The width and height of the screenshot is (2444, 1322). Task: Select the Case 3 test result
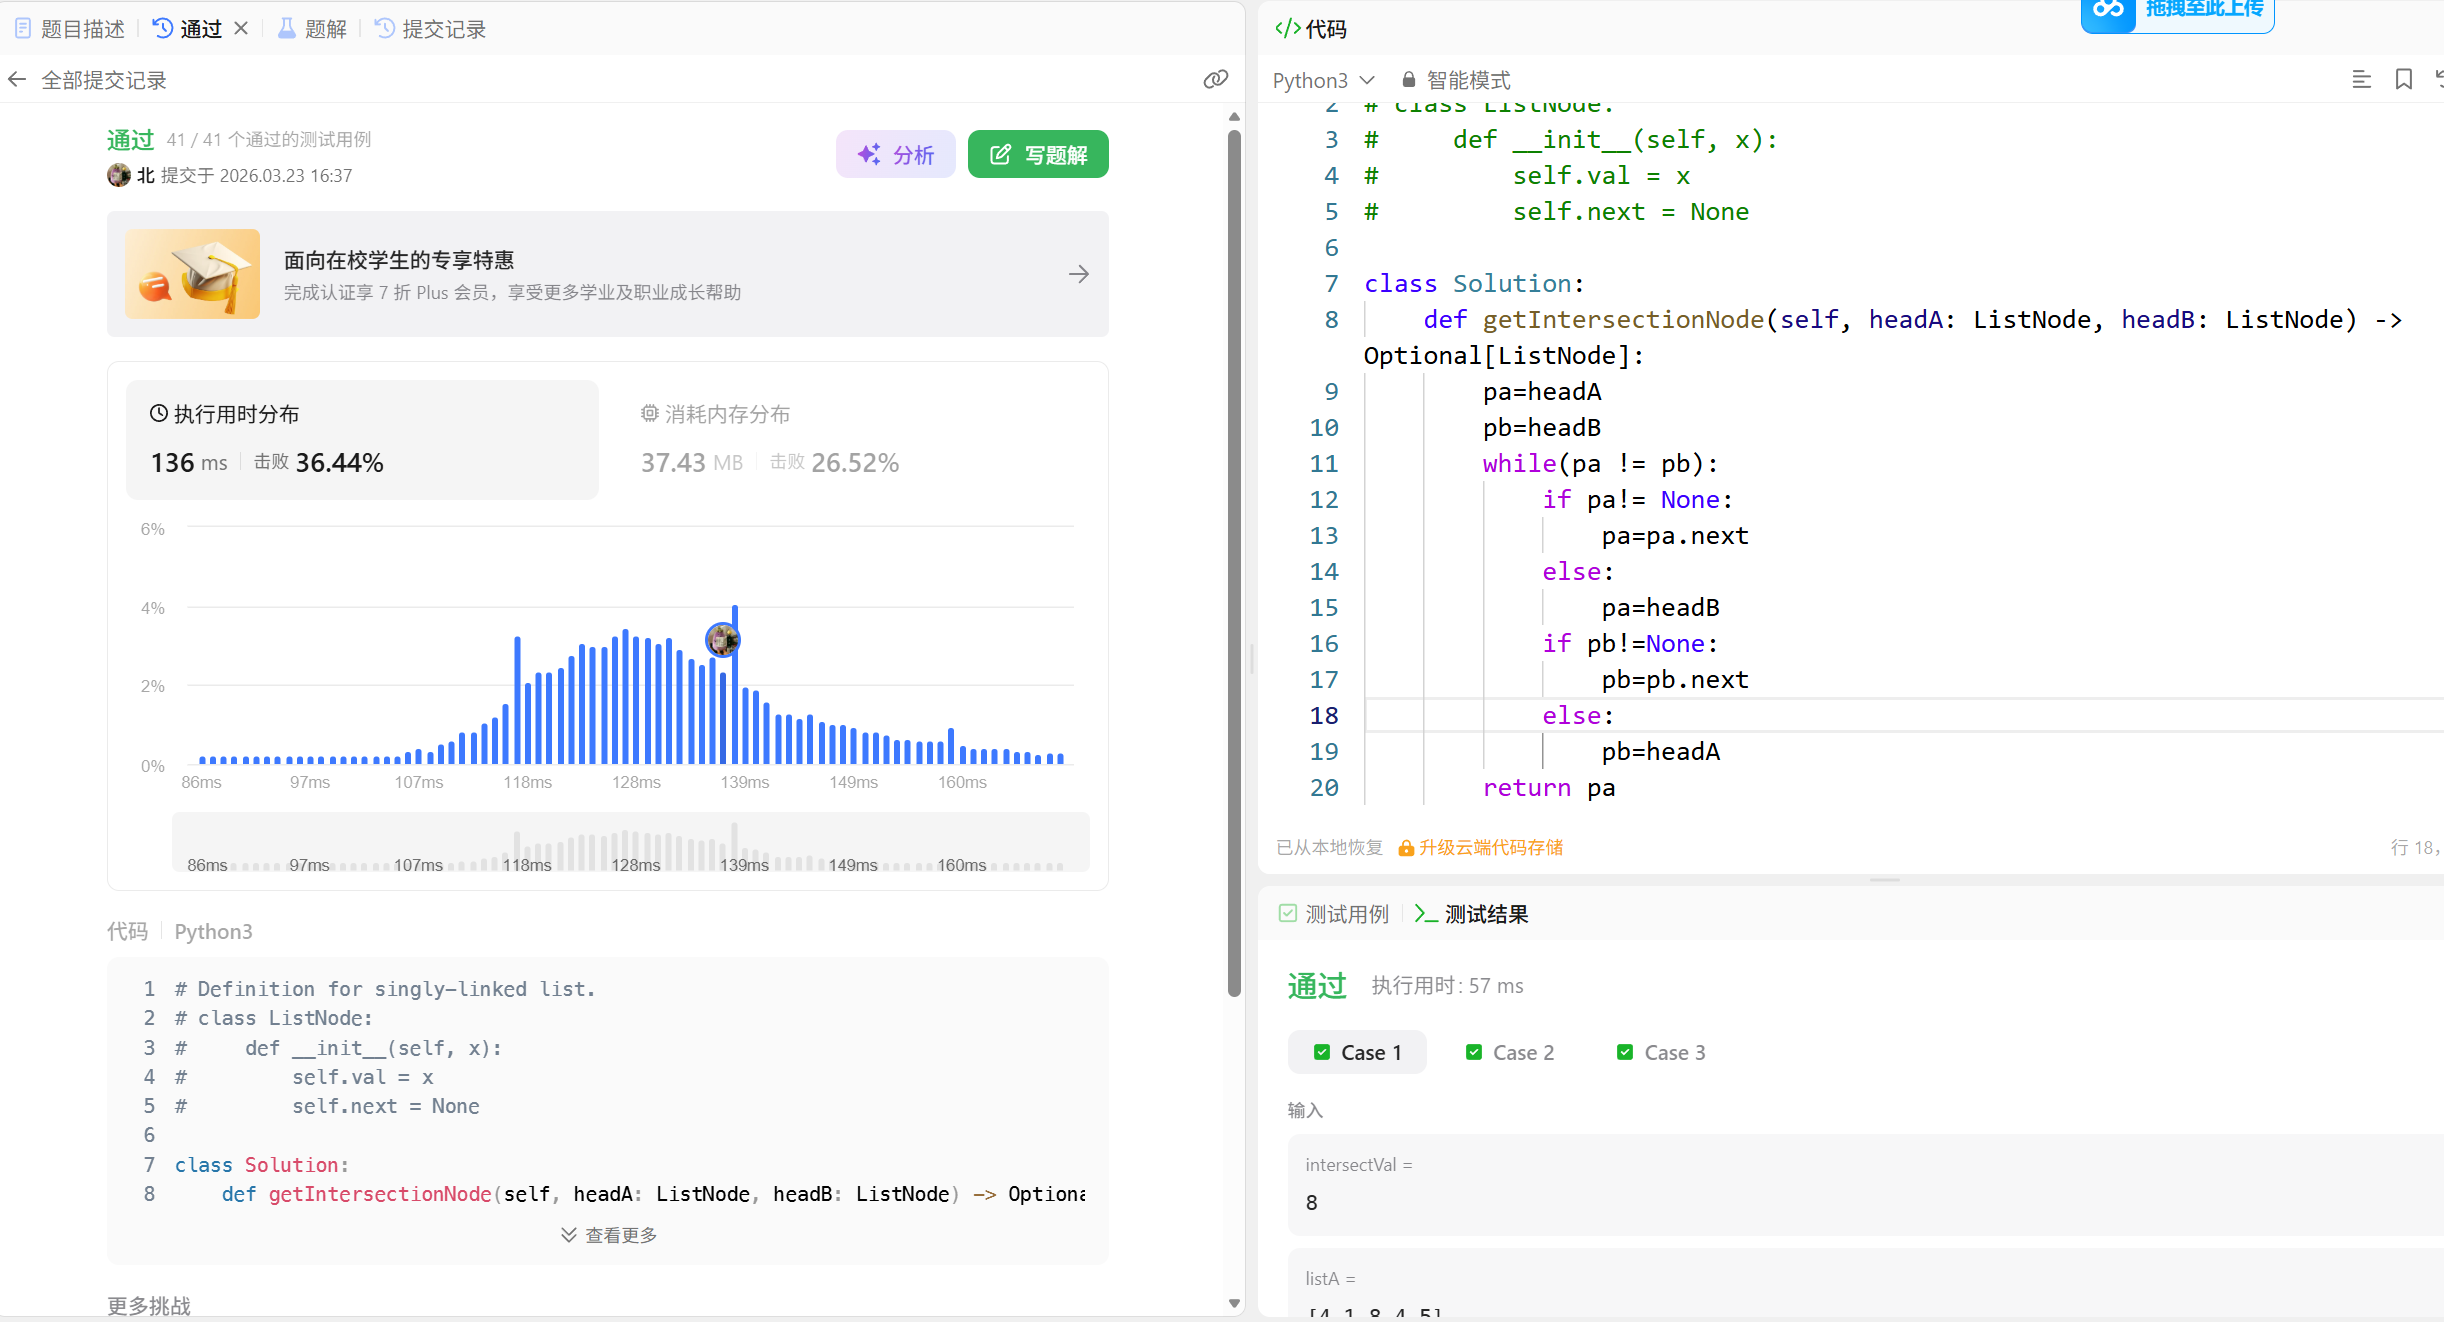coord(1661,1052)
